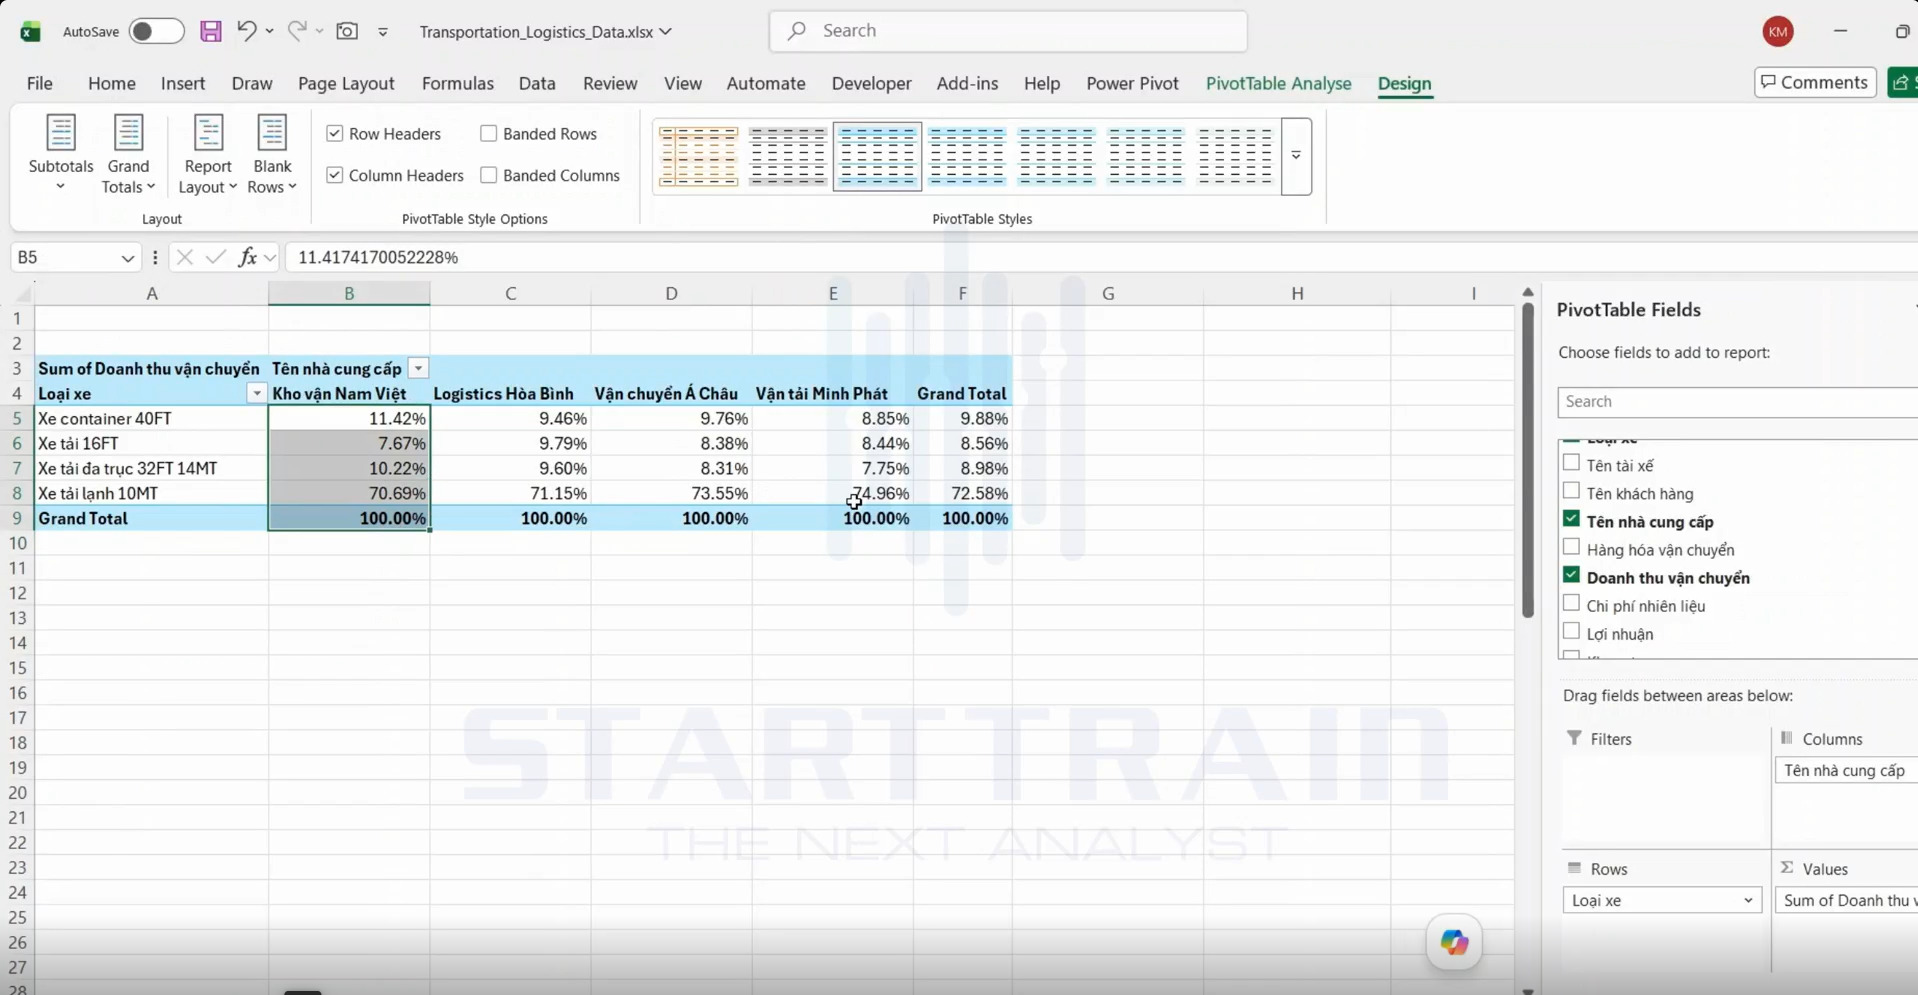Viewport: 1918px width, 995px height.
Task: Apply the first orange PivotTable style
Action: pyautogui.click(x=699, y=156)
